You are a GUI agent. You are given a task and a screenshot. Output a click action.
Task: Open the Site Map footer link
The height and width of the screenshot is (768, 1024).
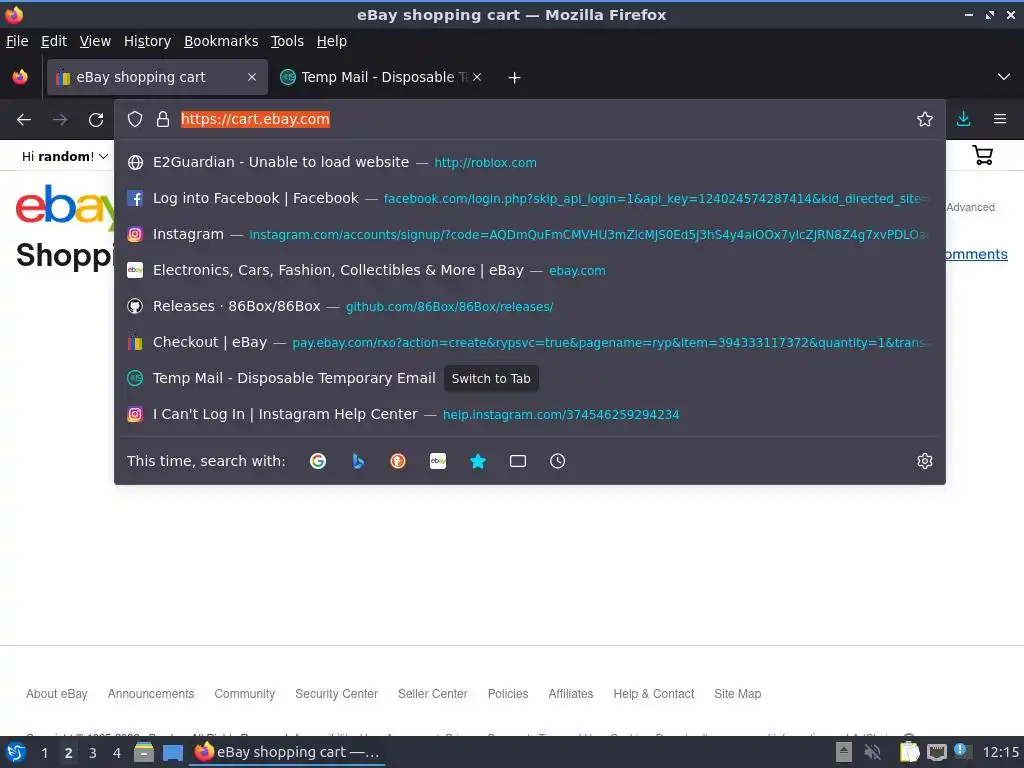point(737,694)
